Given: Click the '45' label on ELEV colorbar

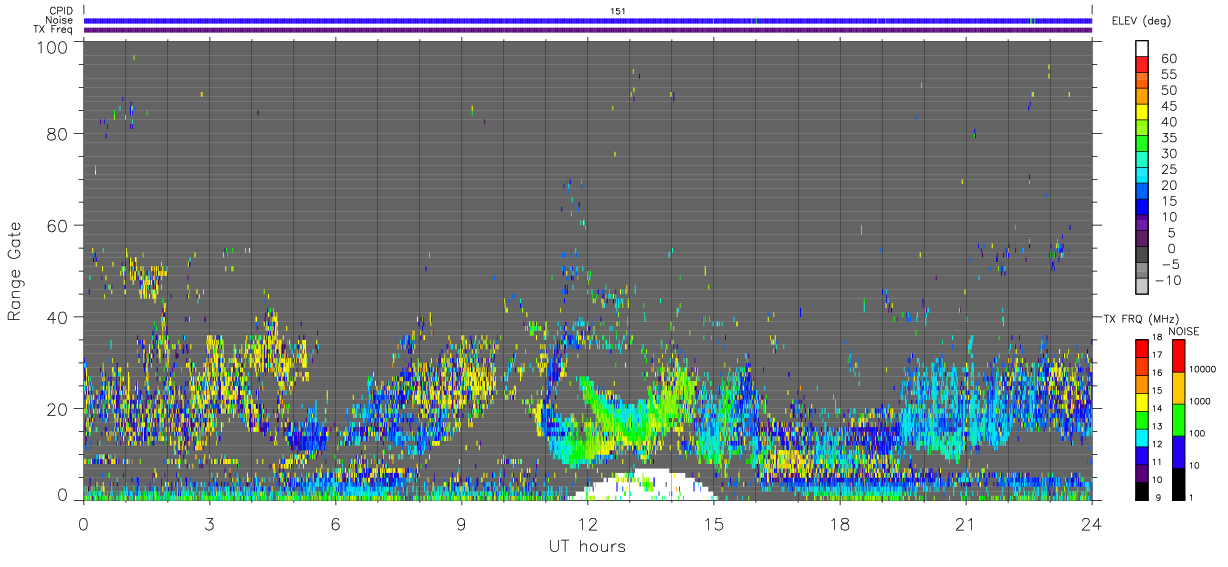Looking at the screenshot, I should pyautogui.click(x=1167, y=105).
